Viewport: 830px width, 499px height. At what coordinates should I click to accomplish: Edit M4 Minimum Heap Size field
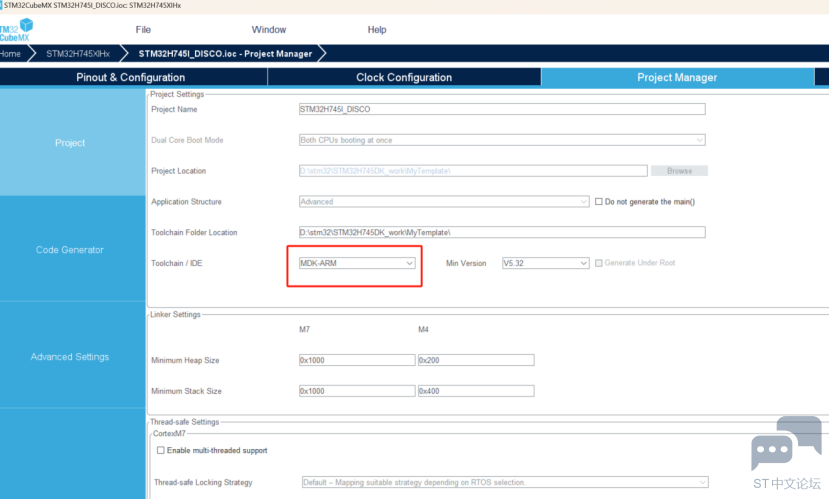point(476,360)
